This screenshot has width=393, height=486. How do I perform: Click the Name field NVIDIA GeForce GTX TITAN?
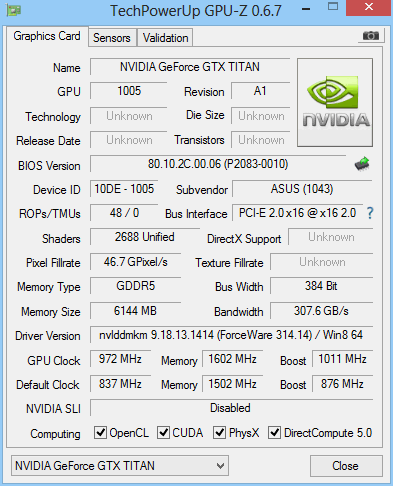pos(190,67)
